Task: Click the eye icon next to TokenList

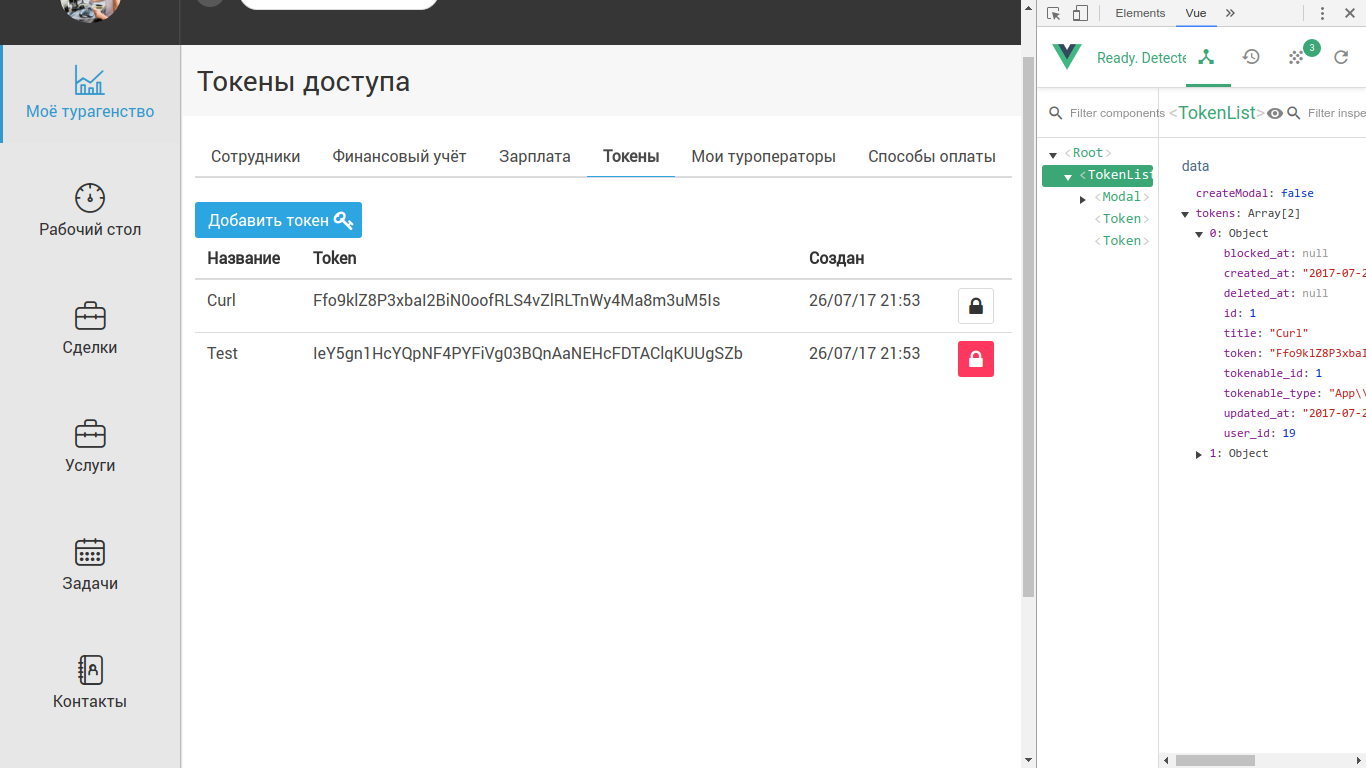Action: 1275,113
